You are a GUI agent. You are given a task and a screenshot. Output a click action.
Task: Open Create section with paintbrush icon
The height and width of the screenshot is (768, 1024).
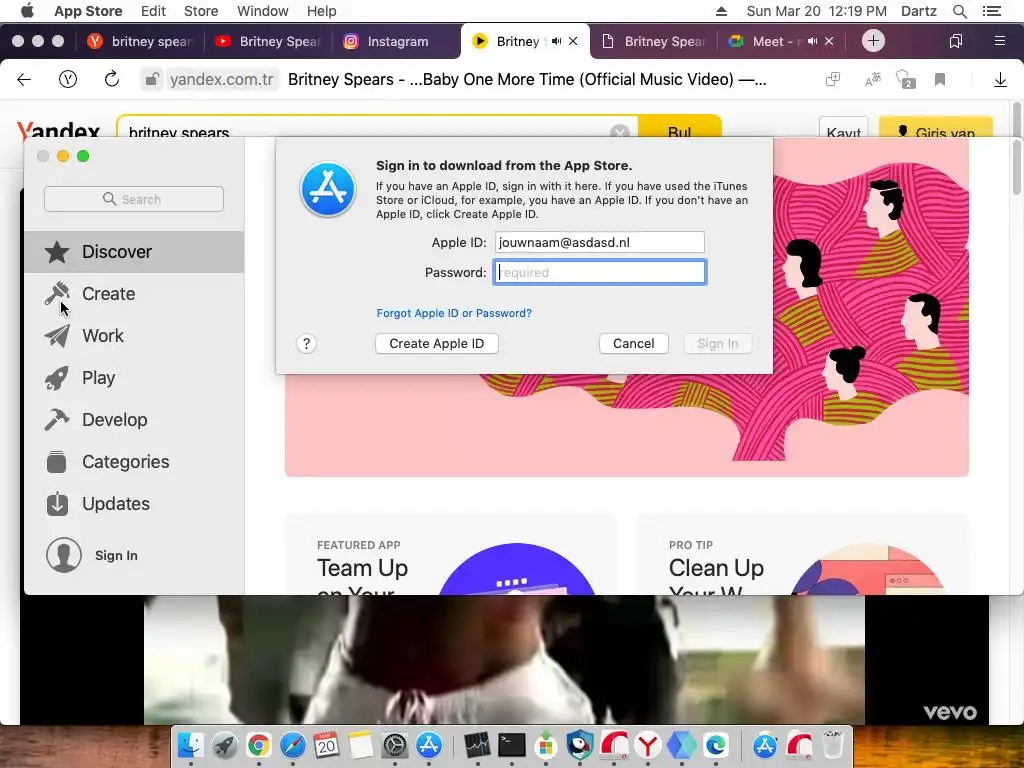(x=134, y=294)
